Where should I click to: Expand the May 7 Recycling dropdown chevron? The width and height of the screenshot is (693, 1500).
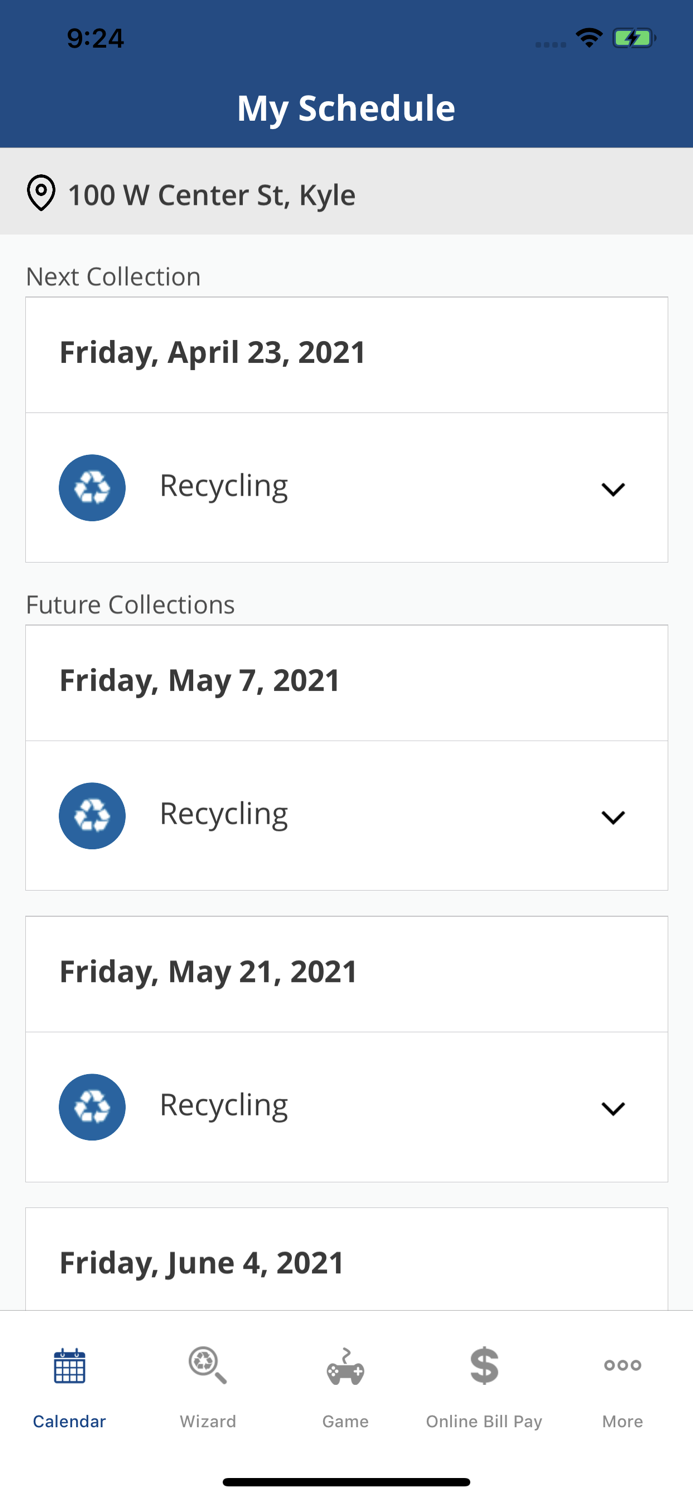(x=613, y=817)
